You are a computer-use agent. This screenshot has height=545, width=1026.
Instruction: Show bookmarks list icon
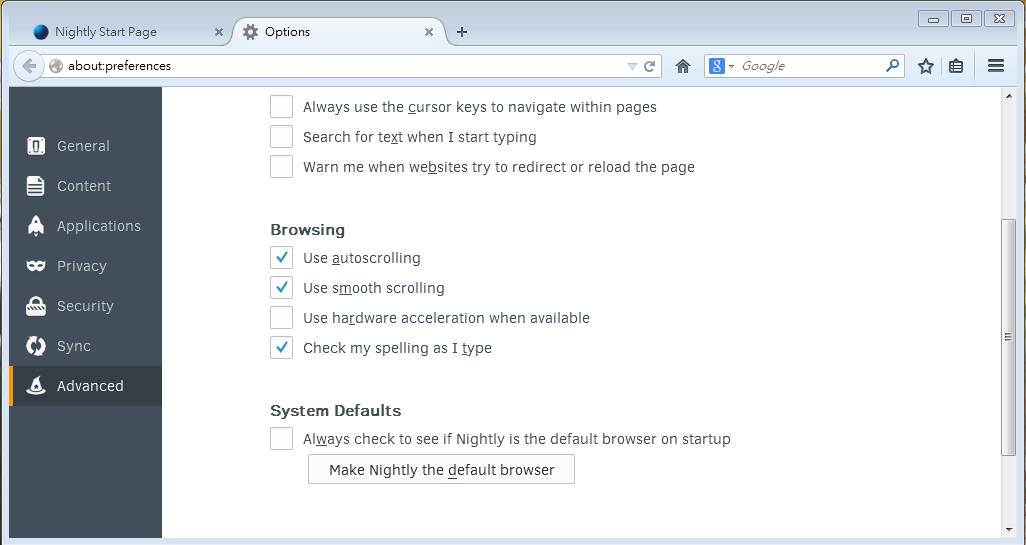956,66
